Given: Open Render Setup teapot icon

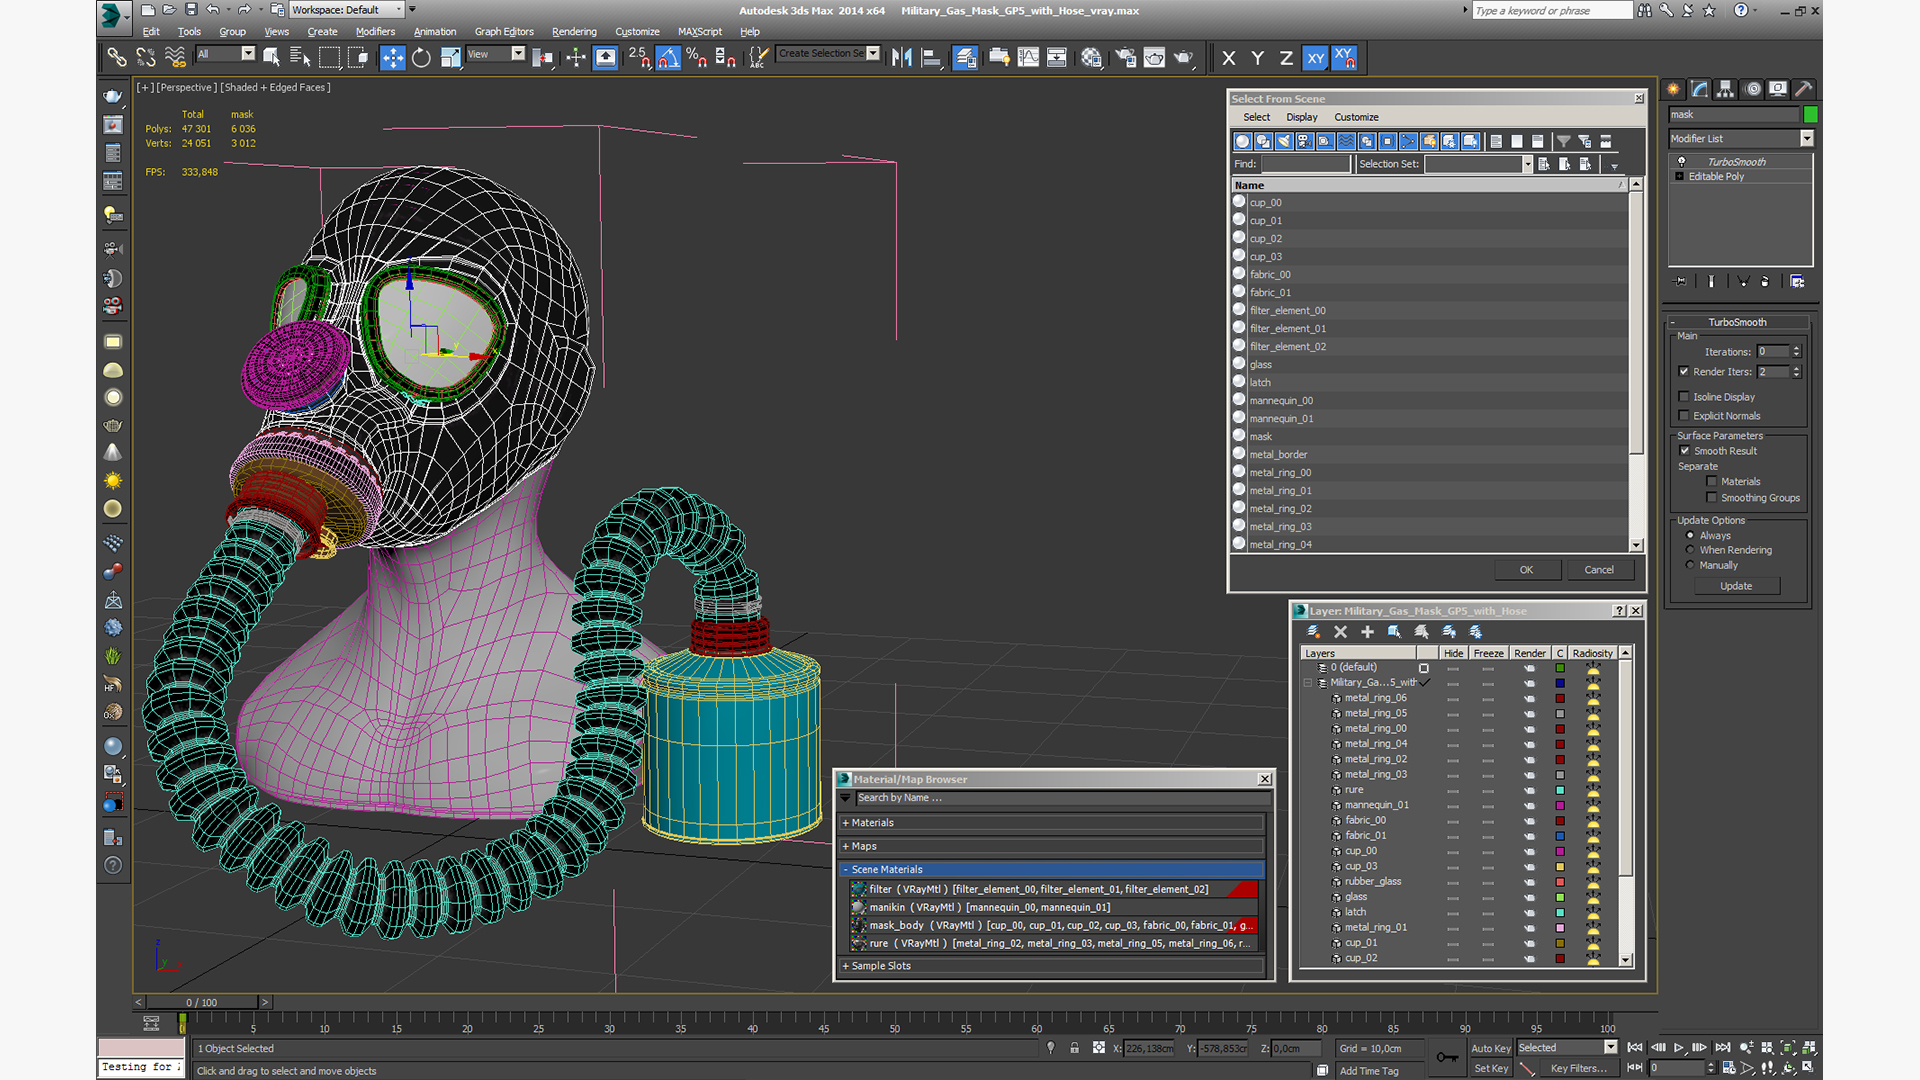Looking at the screenshot, I should [1125, 57].
